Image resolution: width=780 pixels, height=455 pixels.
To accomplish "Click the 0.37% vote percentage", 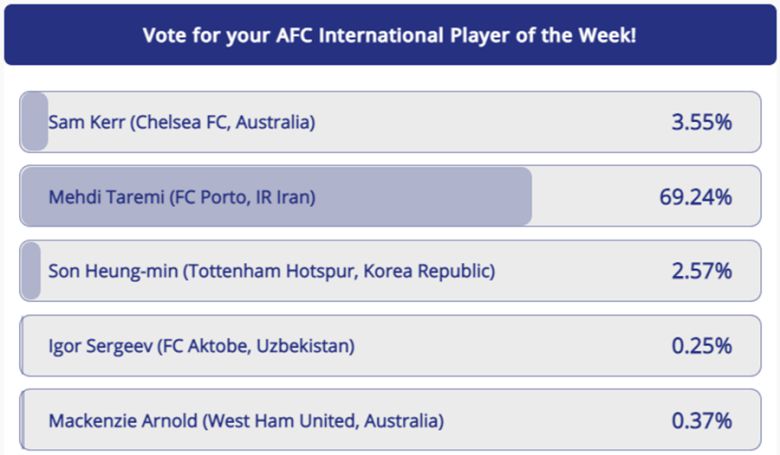I will click(x=701, y=421).
